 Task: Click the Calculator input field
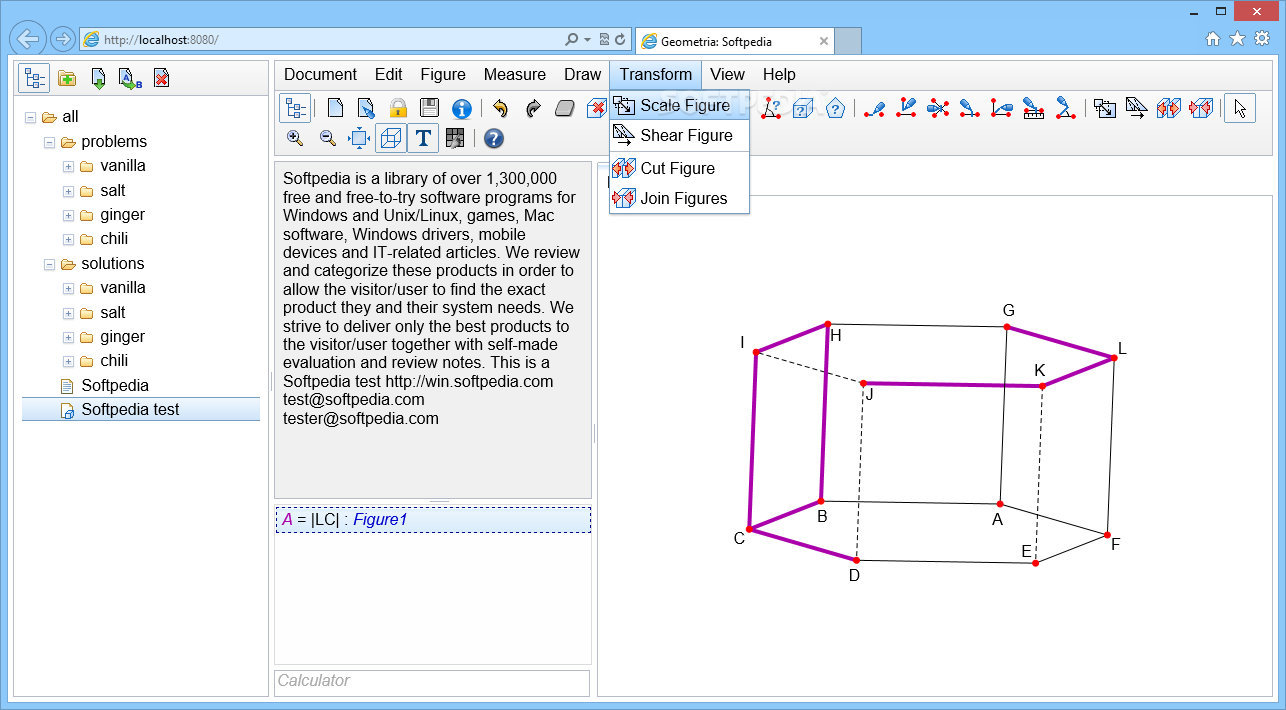tap(432, 681)
